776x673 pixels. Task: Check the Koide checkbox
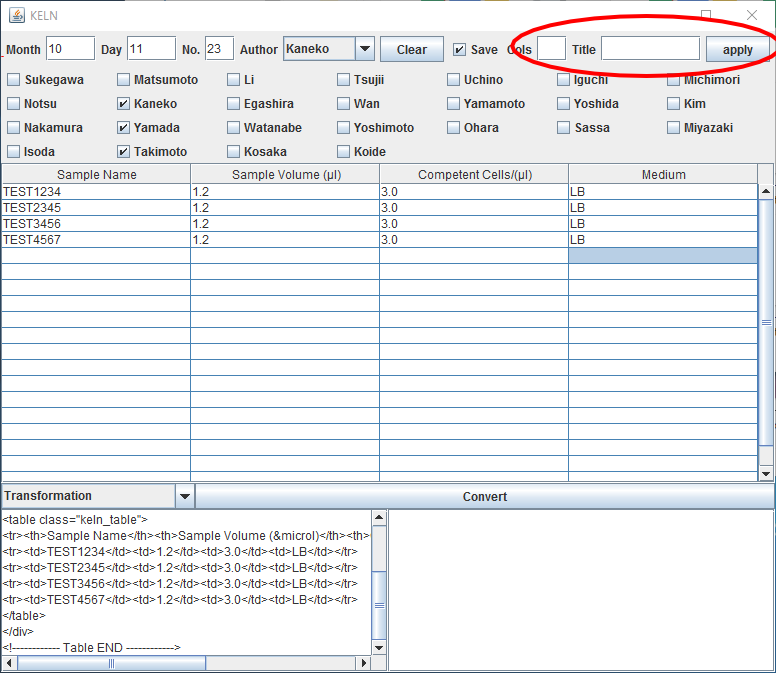(343, 151)
